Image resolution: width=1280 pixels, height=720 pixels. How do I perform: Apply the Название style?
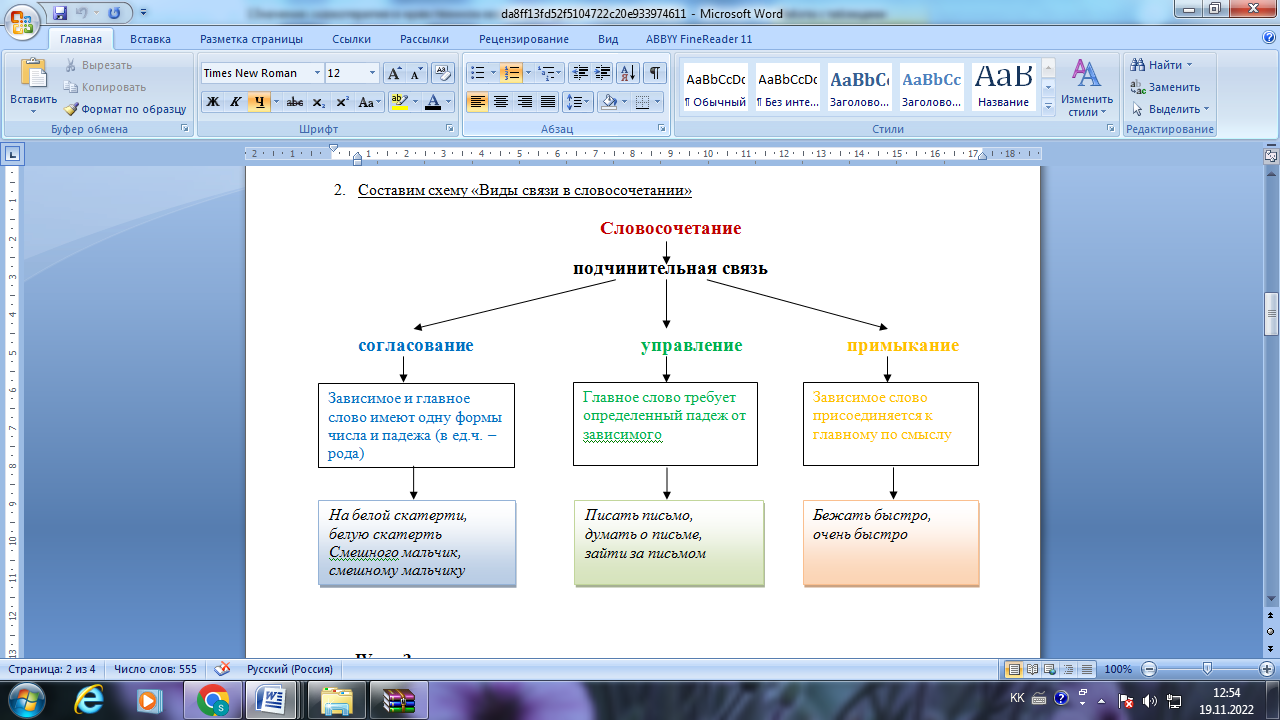(x=1004, y=88)
